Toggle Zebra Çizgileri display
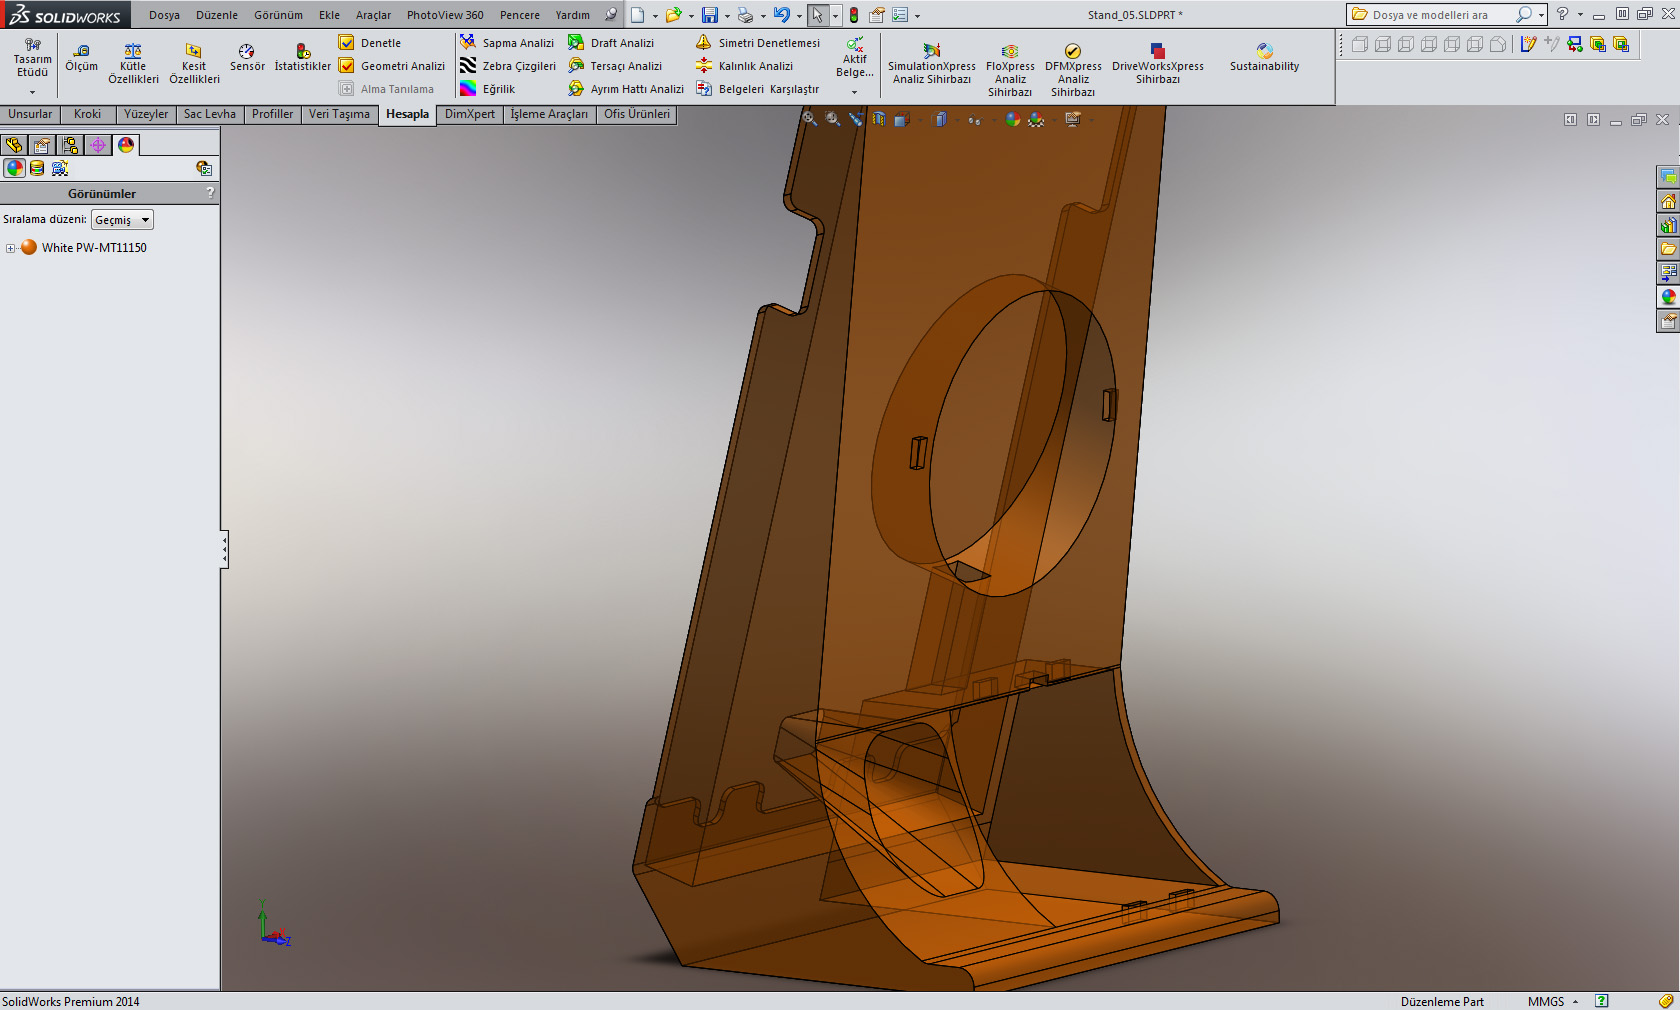1680x1010 pixels. point(508,66)
